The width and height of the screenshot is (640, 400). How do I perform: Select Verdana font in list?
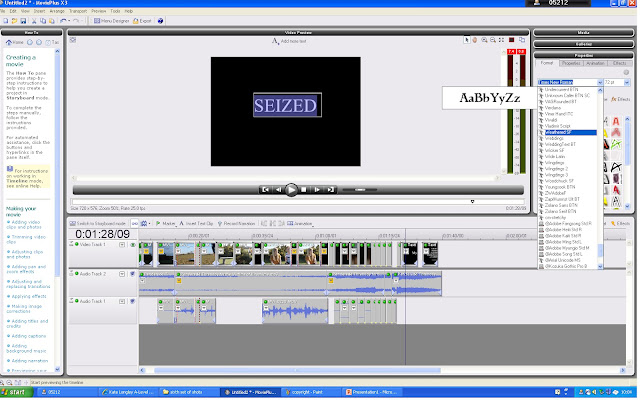(553, 108)
